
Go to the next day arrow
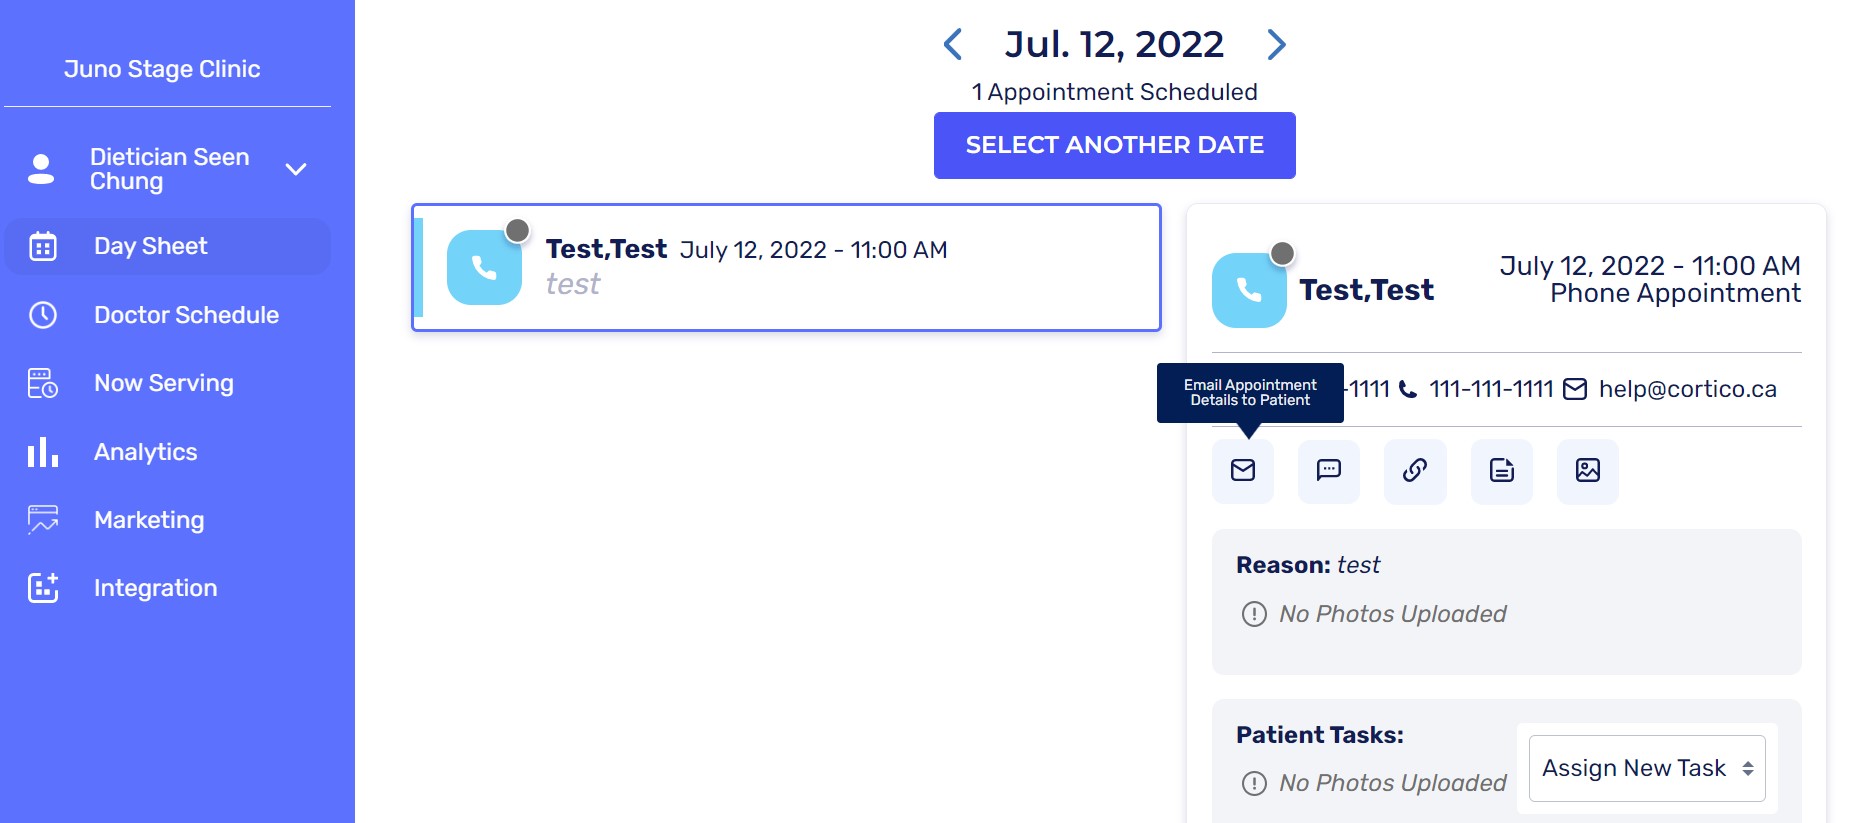pos(1276,44)
